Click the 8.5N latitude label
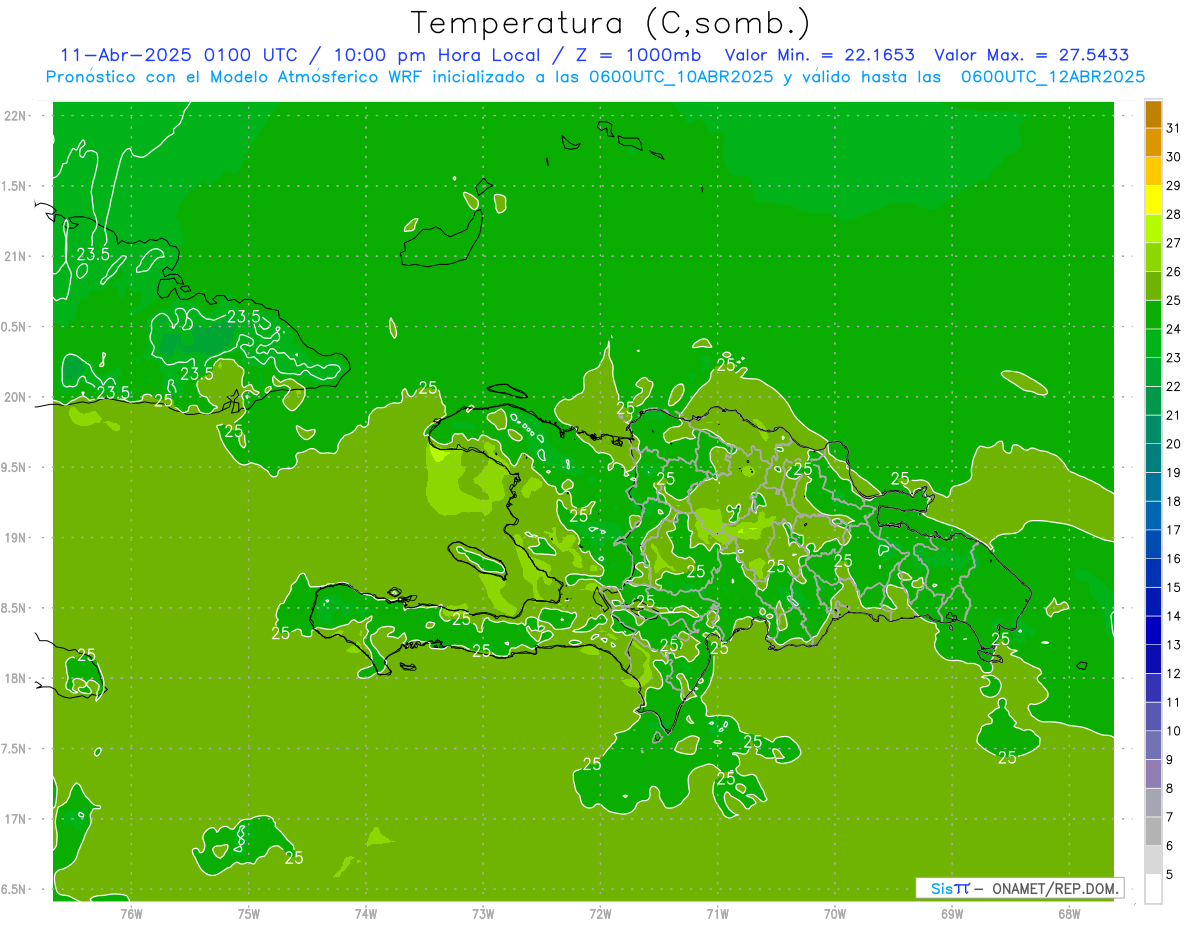This screenshot has width=1200, height=927. coord(16,608)
